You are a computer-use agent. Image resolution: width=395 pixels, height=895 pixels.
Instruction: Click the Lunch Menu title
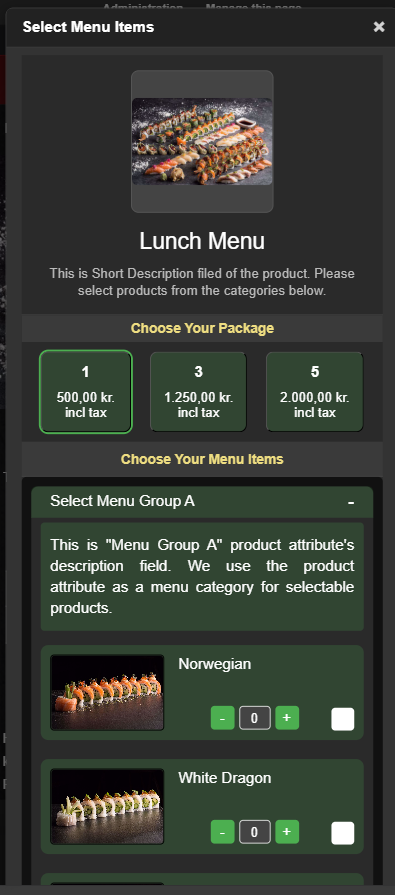202,241
